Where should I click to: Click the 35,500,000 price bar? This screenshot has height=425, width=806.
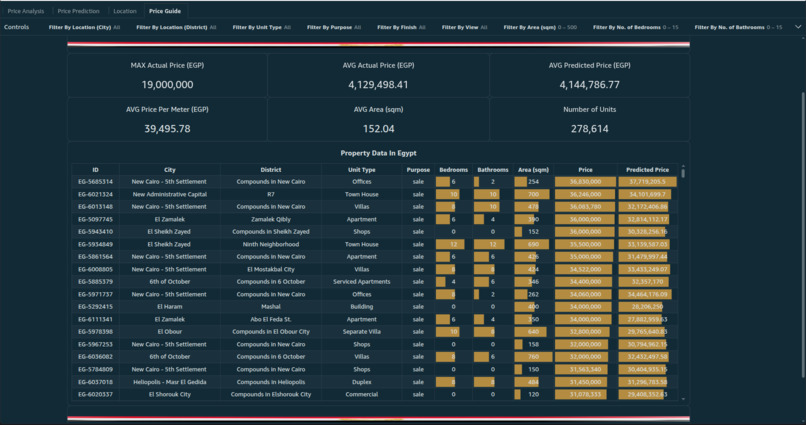[584, 244]
